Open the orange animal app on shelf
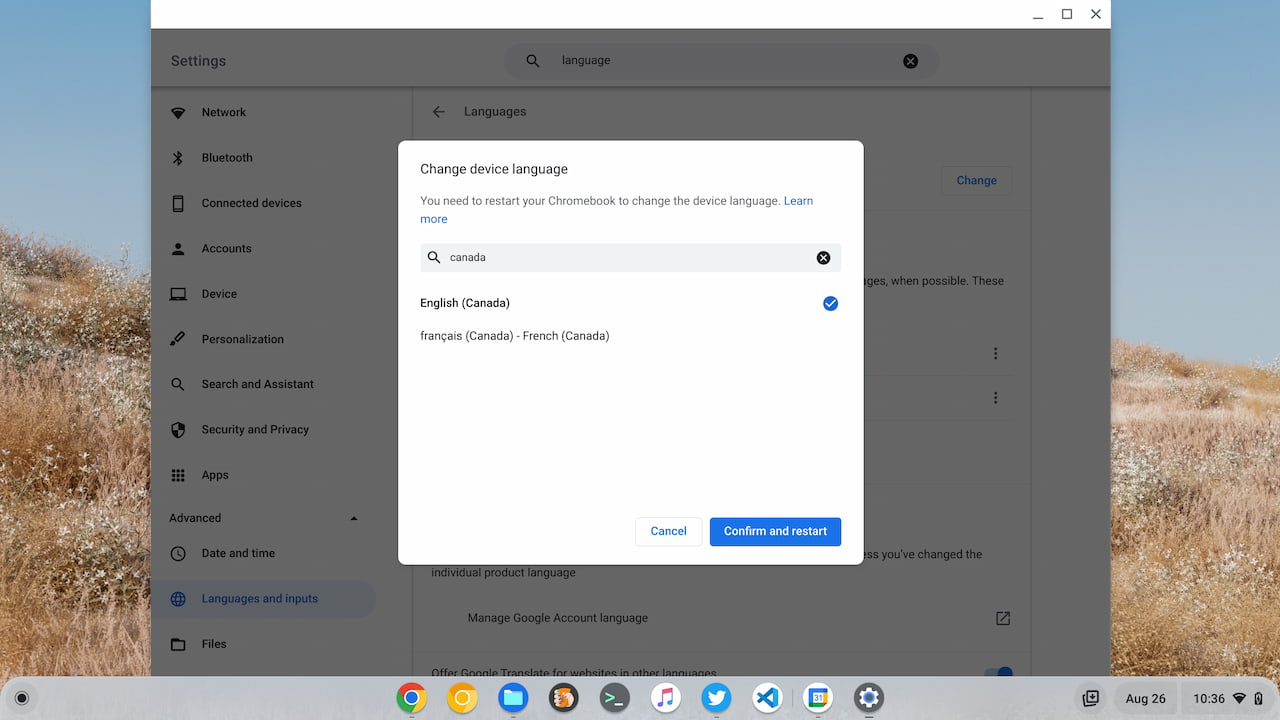This screenshot has height=720, width=1280. point(564,698)
